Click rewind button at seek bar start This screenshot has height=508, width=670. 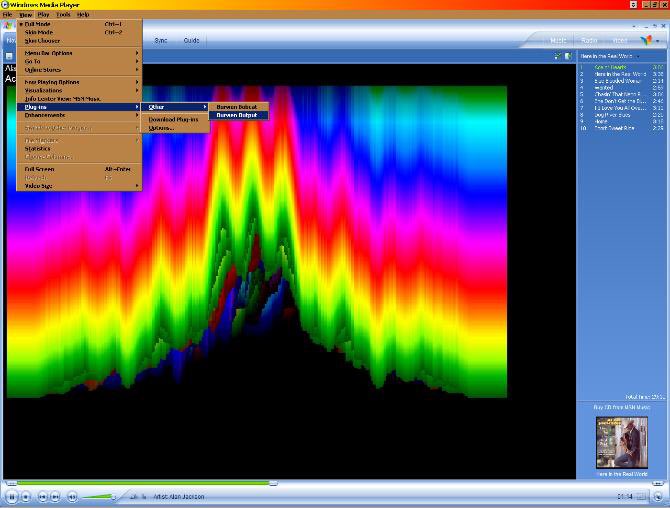11,483
